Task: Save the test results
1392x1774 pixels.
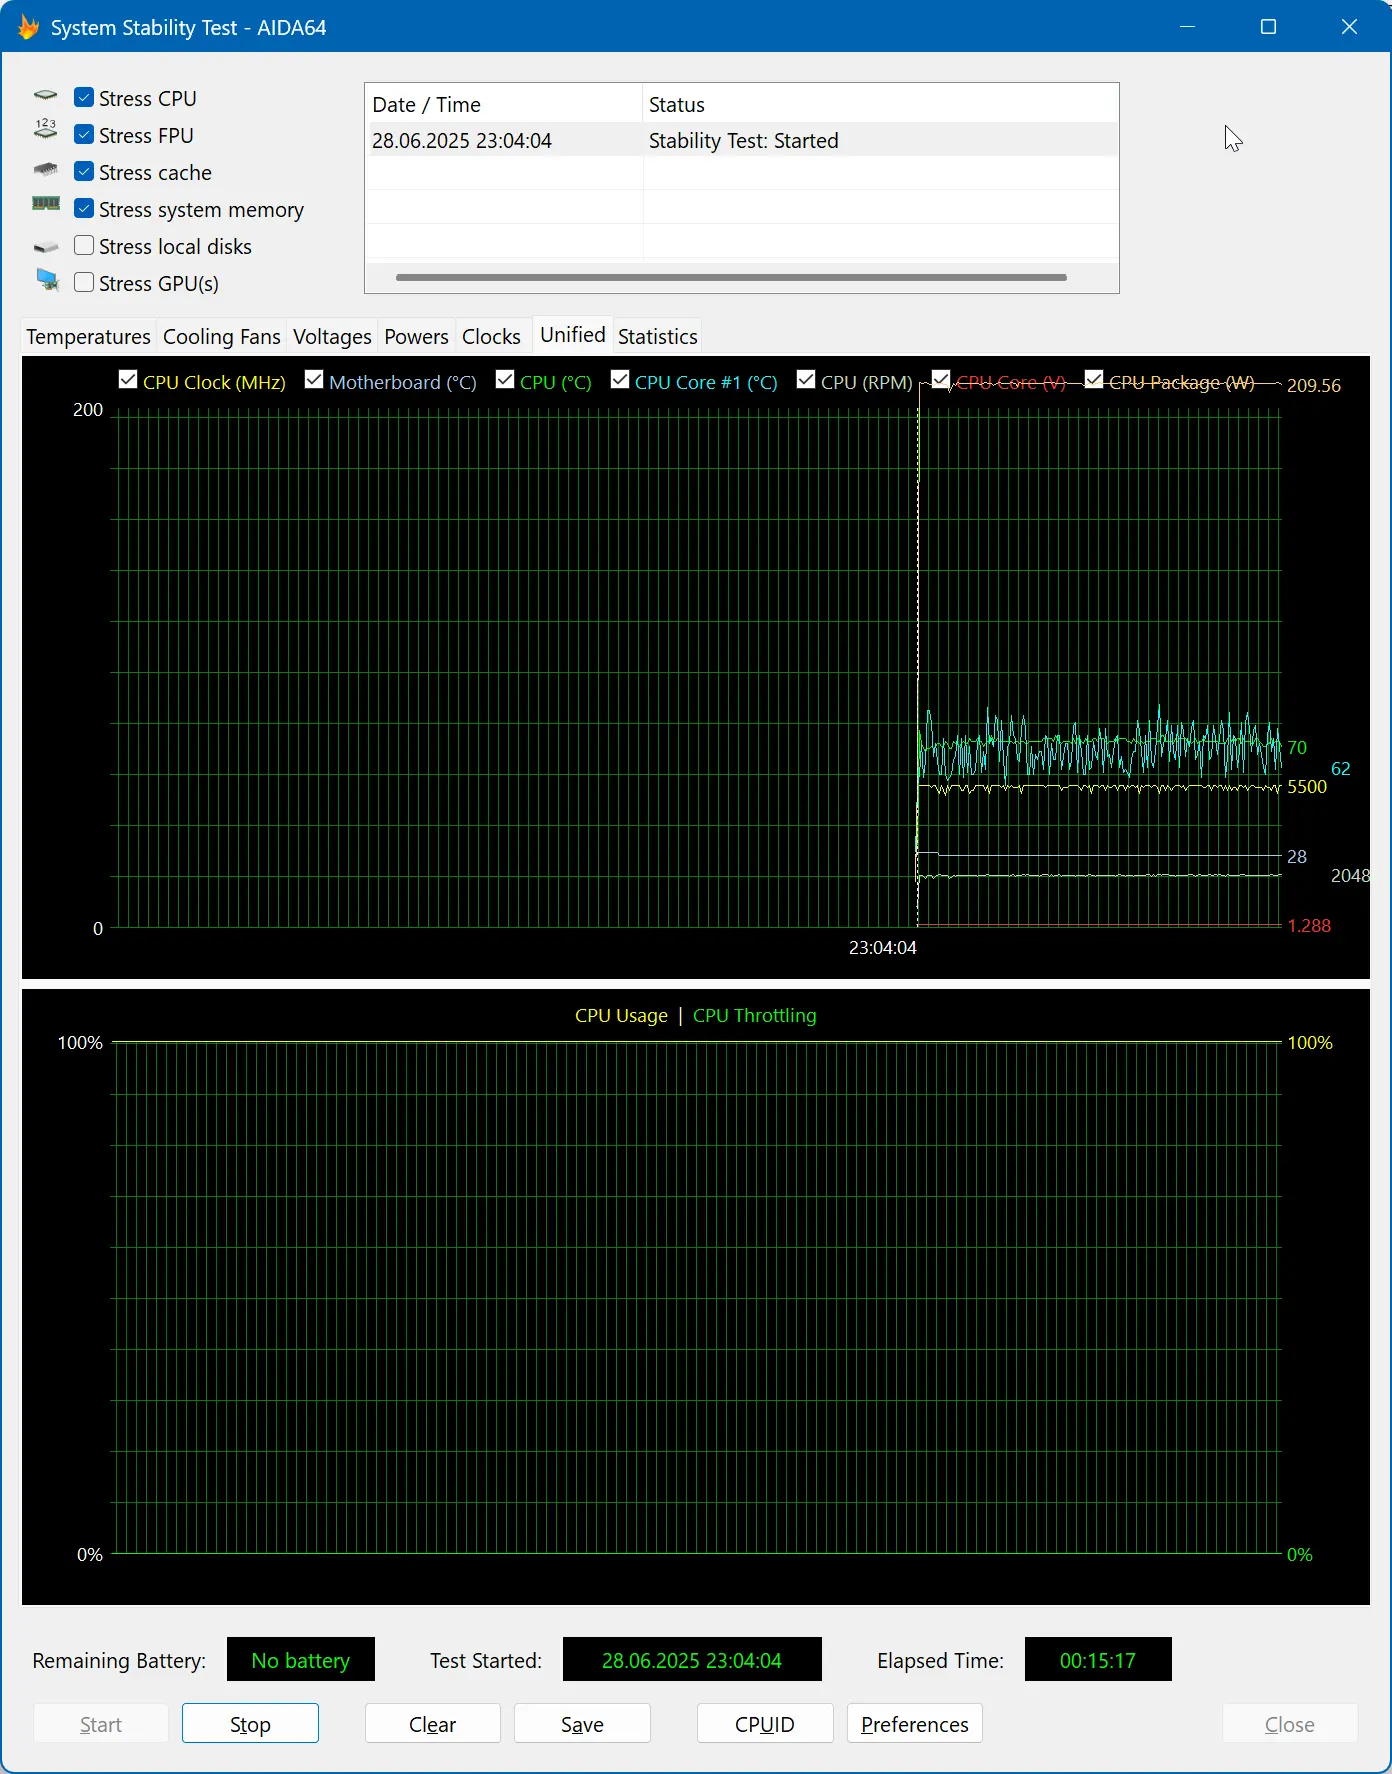Action: coord(582,1724)
